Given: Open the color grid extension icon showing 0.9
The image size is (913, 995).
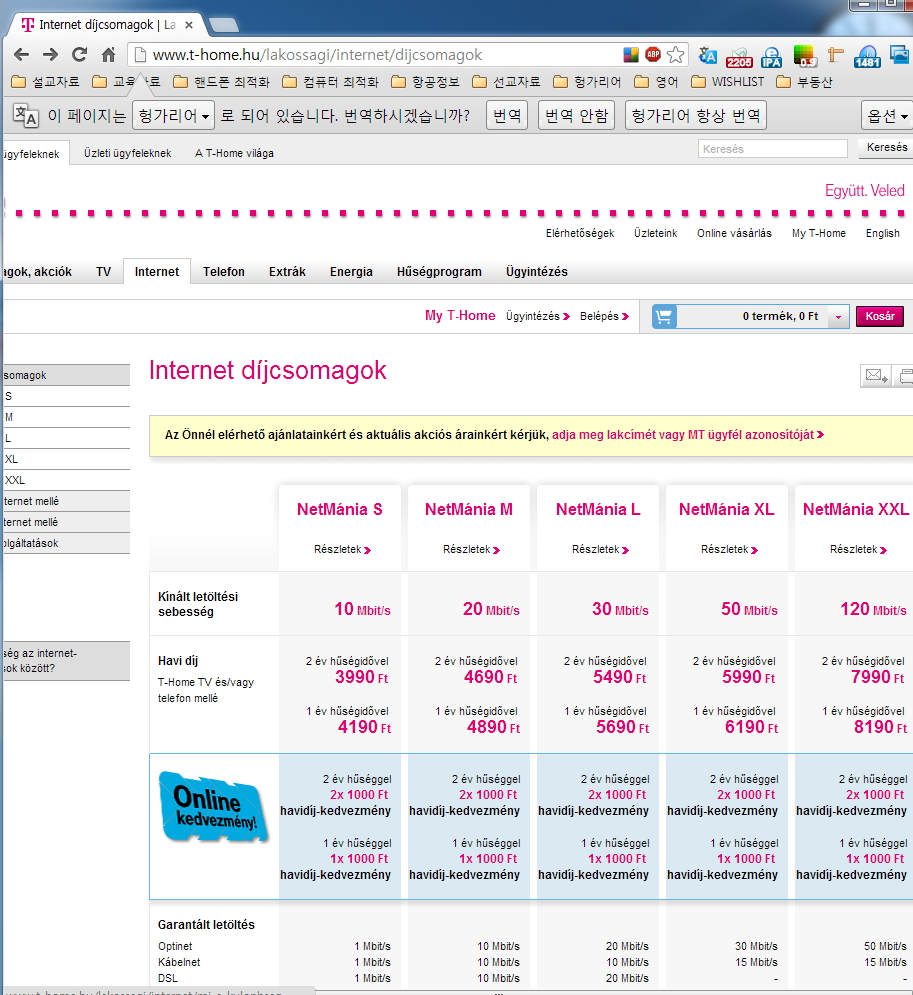Looking at the screenshot, I should coord(805,56).
